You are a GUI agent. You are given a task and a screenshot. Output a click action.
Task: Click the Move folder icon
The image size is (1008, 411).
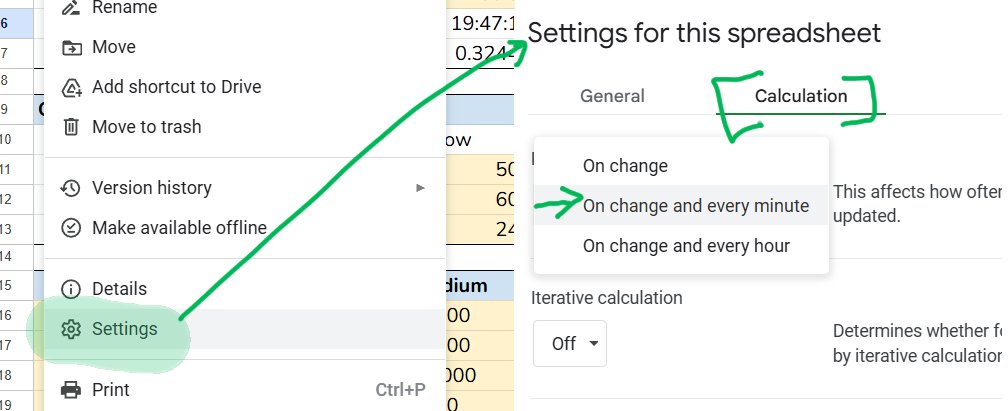pos(71,48)
